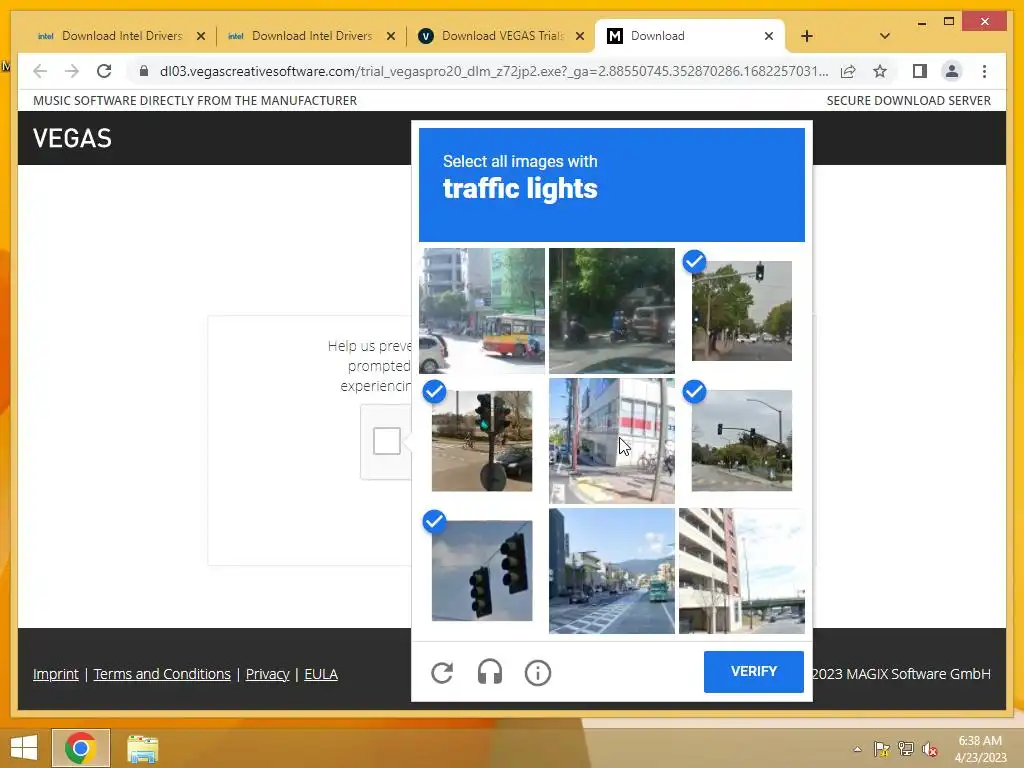Screen dimensions: 1024x768
Task: Click the VEGAS logo
Action: [x=72, y=138]
